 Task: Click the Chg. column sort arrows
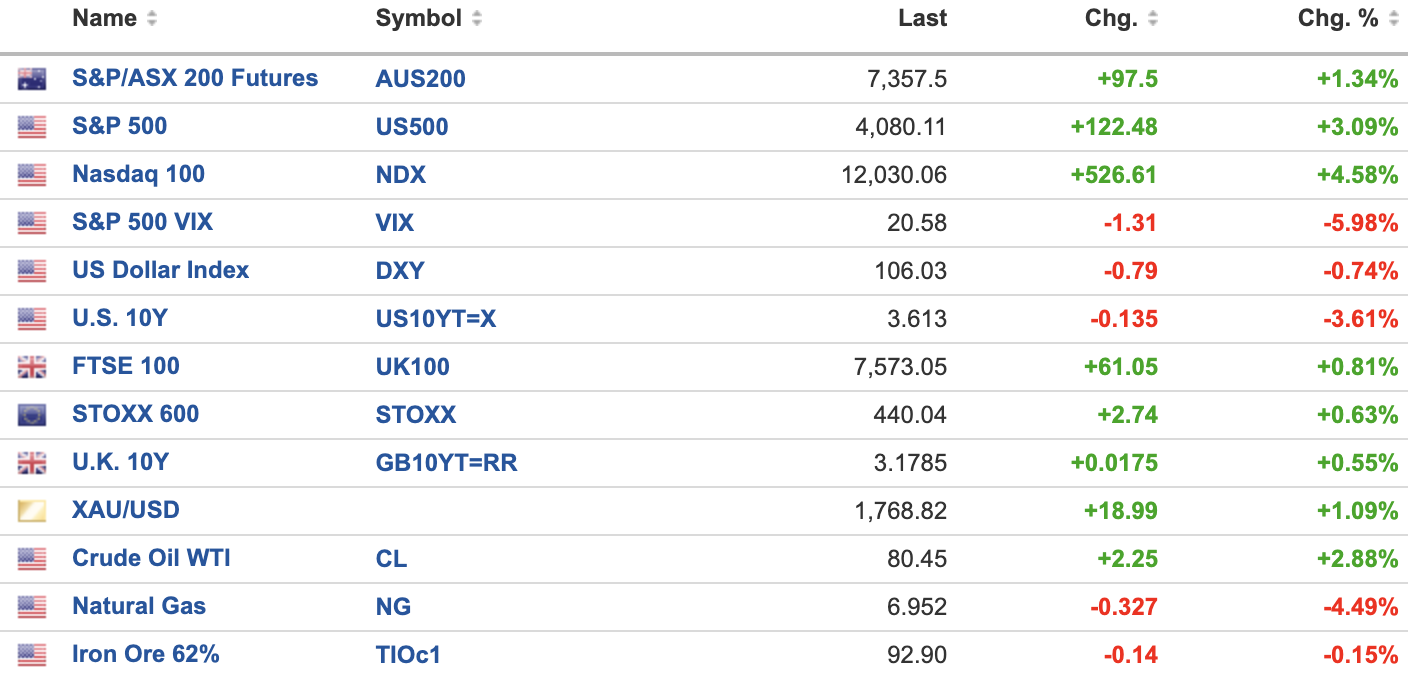coord(1153,19)
